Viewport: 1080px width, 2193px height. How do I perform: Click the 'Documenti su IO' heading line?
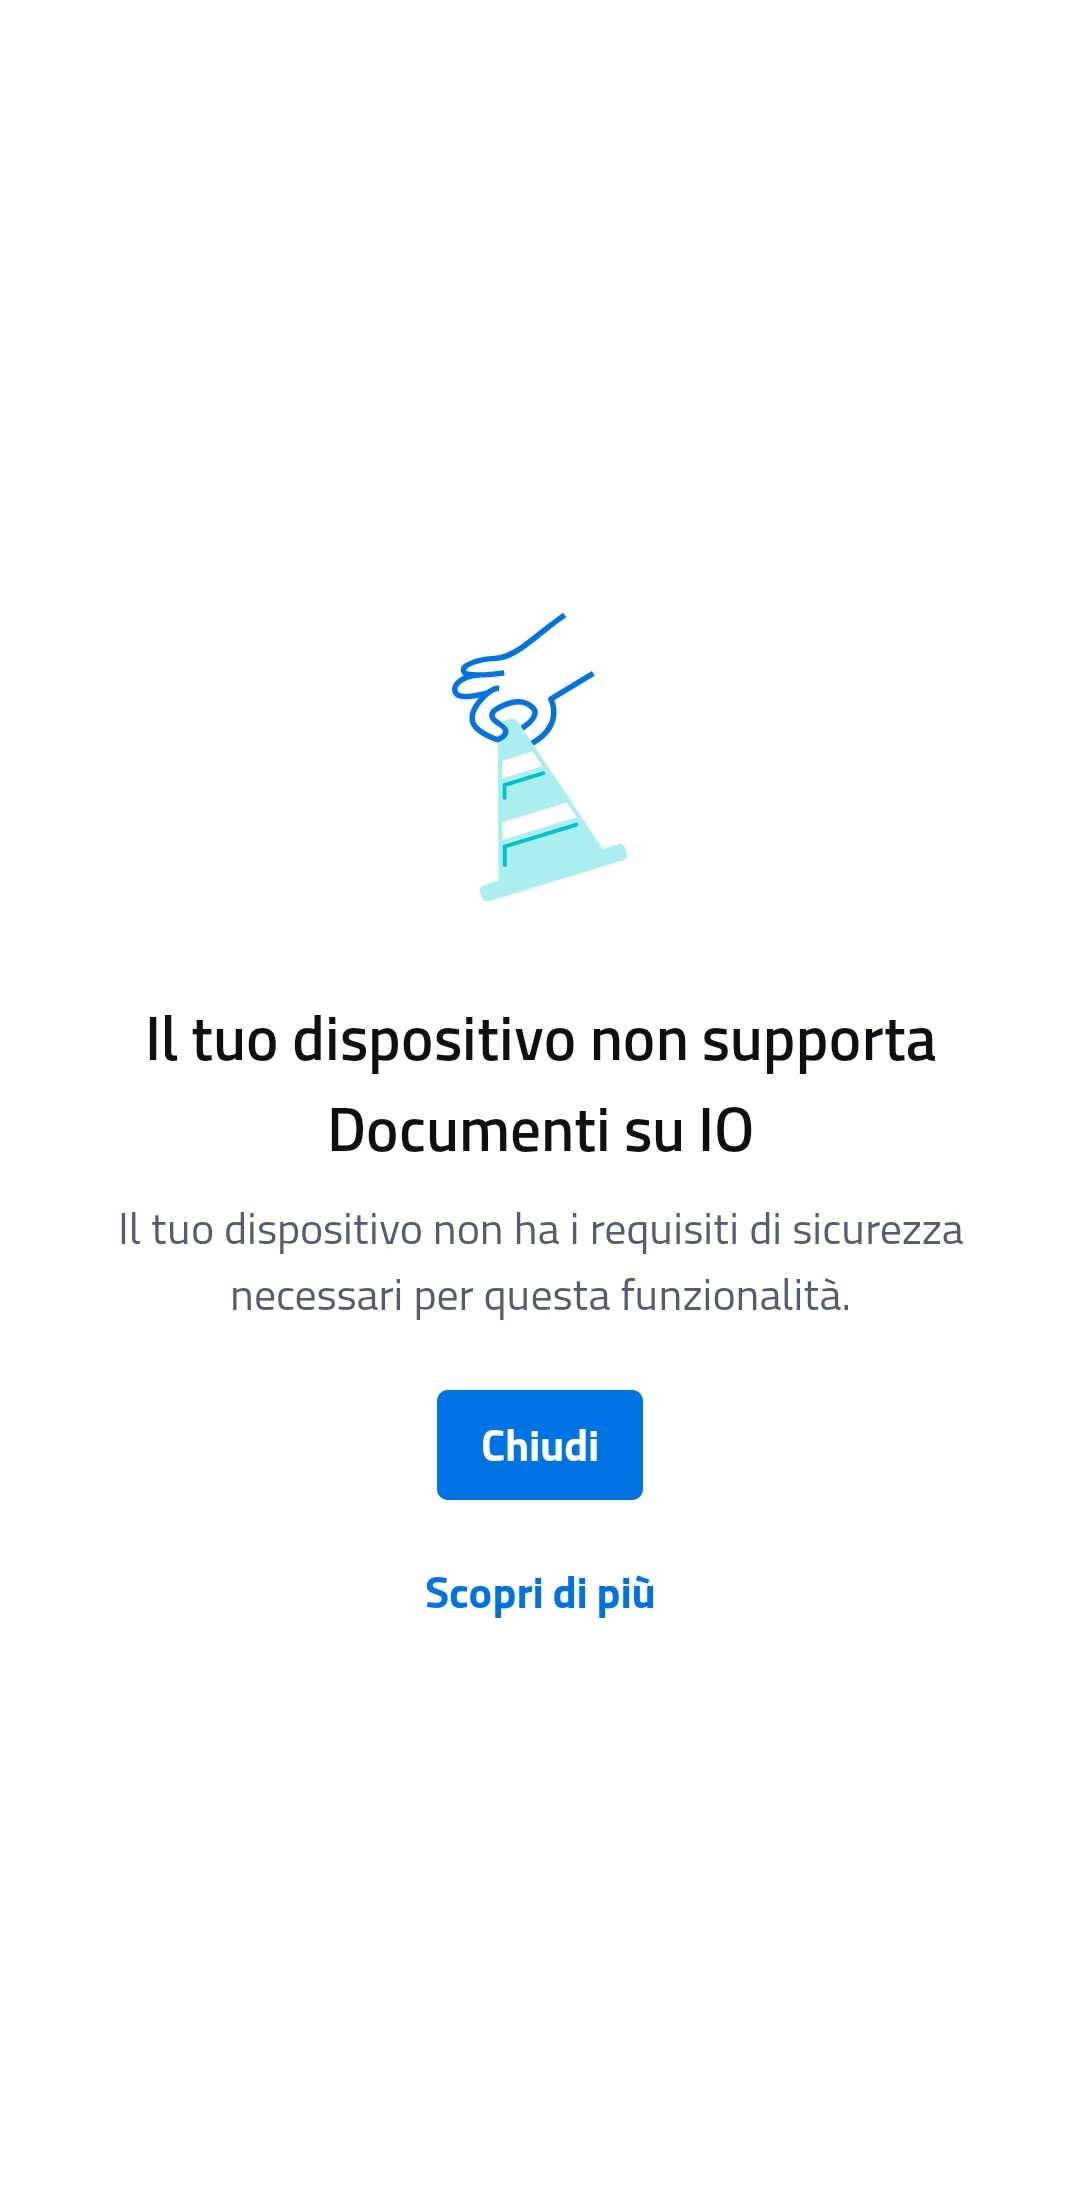pos(540,1131)
